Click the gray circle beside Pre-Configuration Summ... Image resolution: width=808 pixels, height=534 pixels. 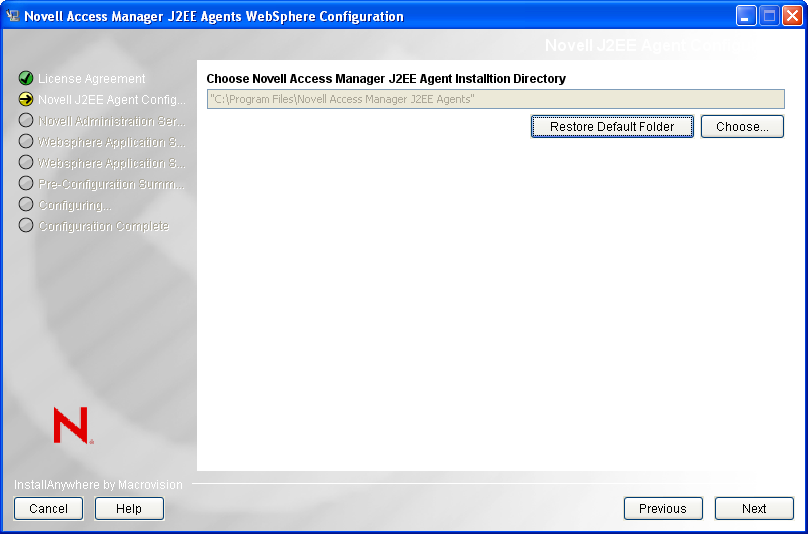pos(26,183)
